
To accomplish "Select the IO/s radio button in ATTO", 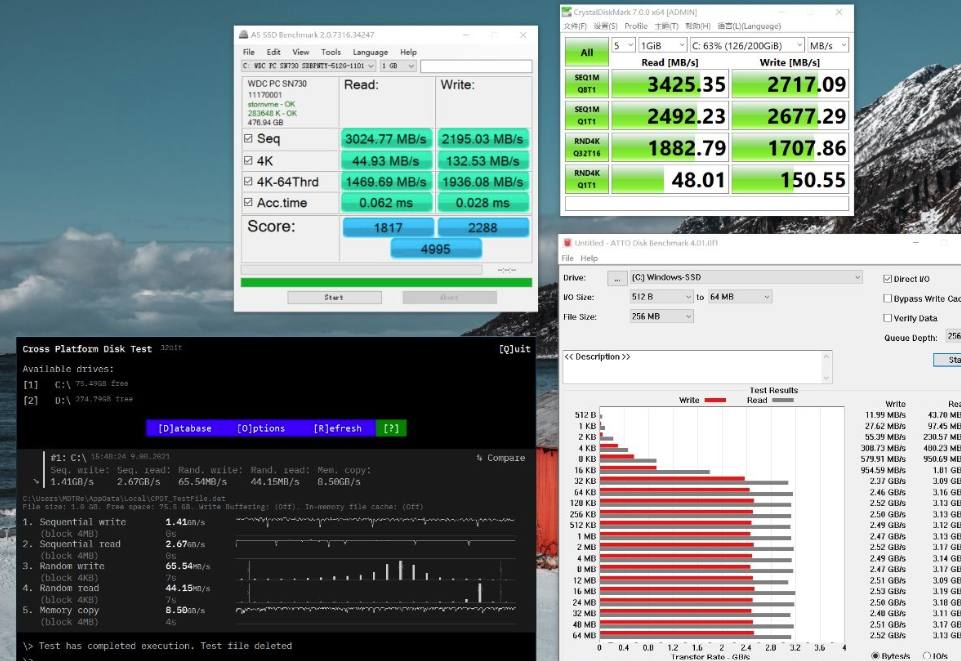I will [927, 655].
